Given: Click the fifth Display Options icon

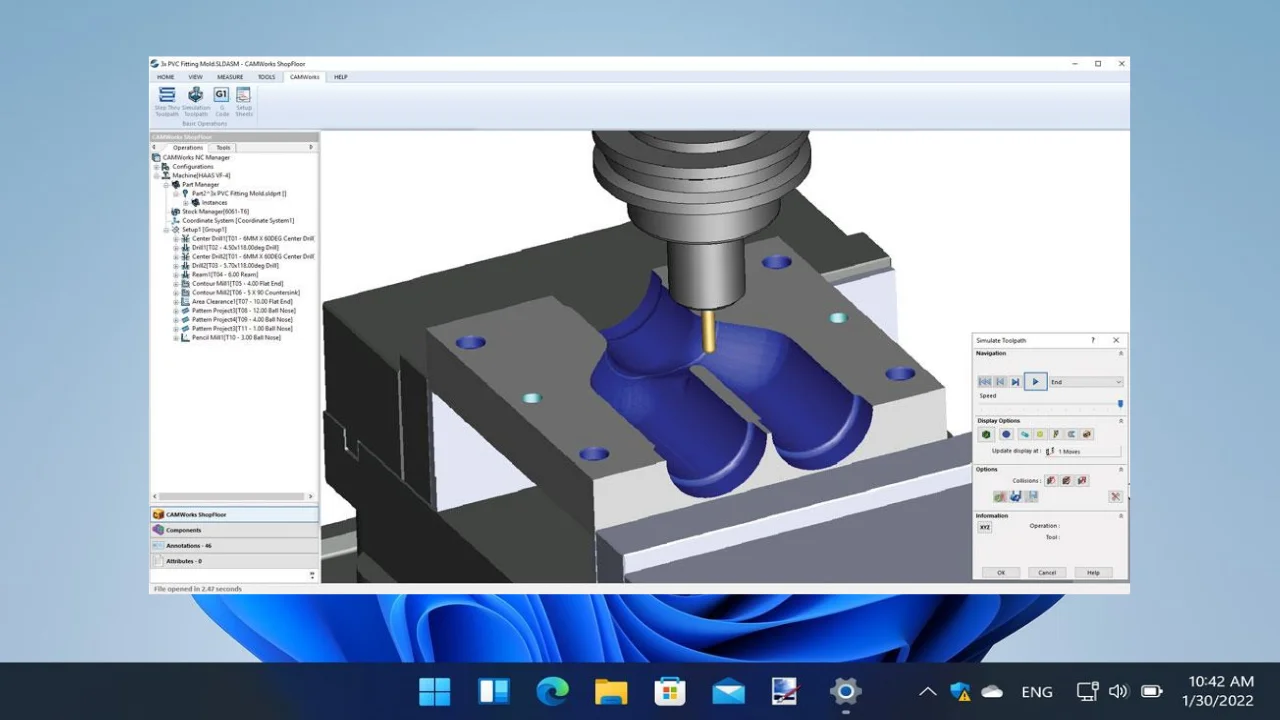Looking at the screenshot, I should (1056, 435).
